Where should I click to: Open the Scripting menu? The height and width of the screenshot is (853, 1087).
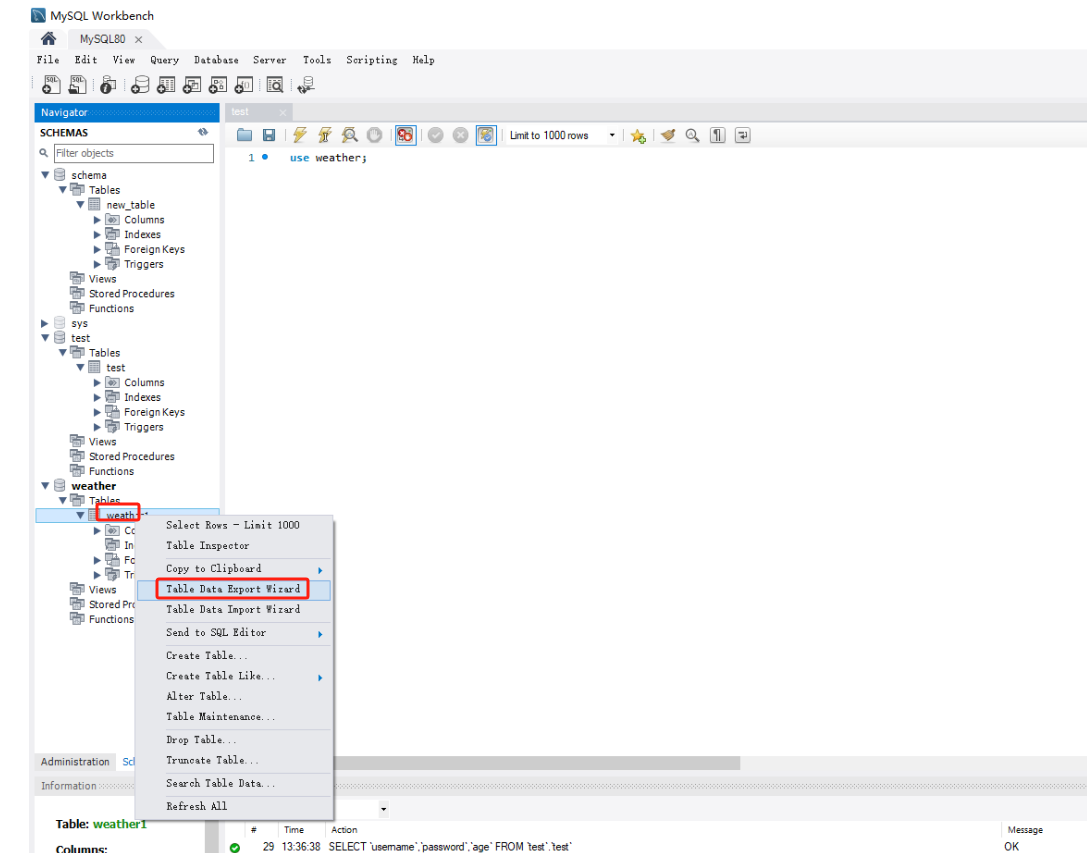pos(372,60)
